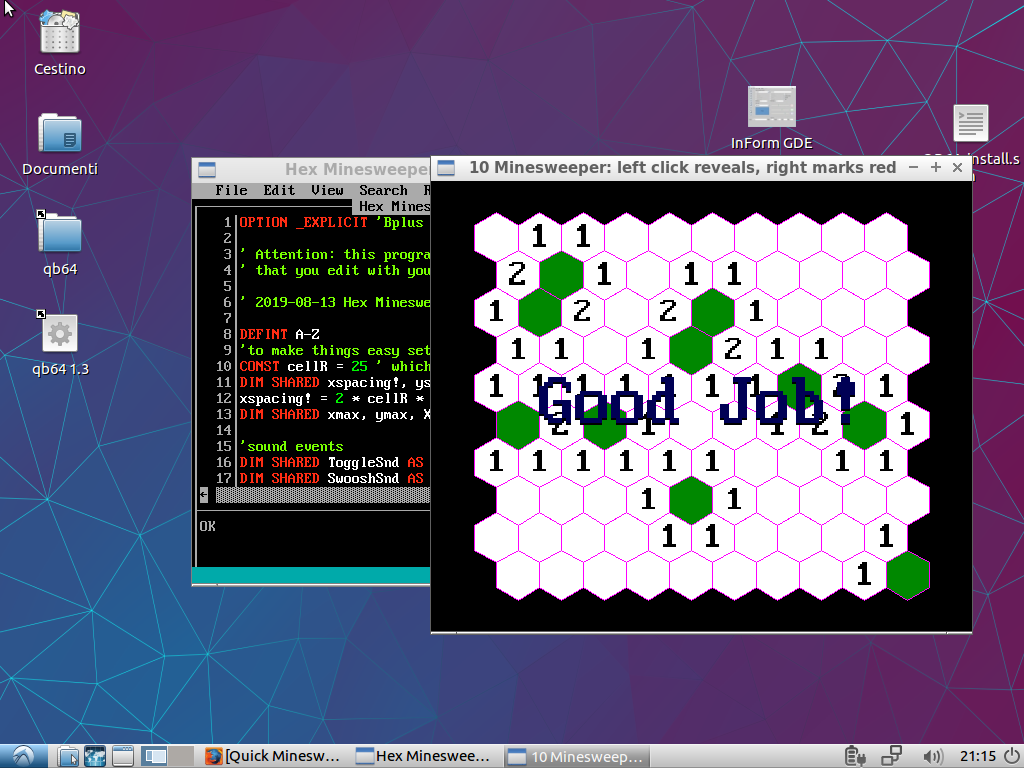Click green hex between the bottom-row 1s
The width and height of the screenshot is (1024, 768).
[691, 500]
